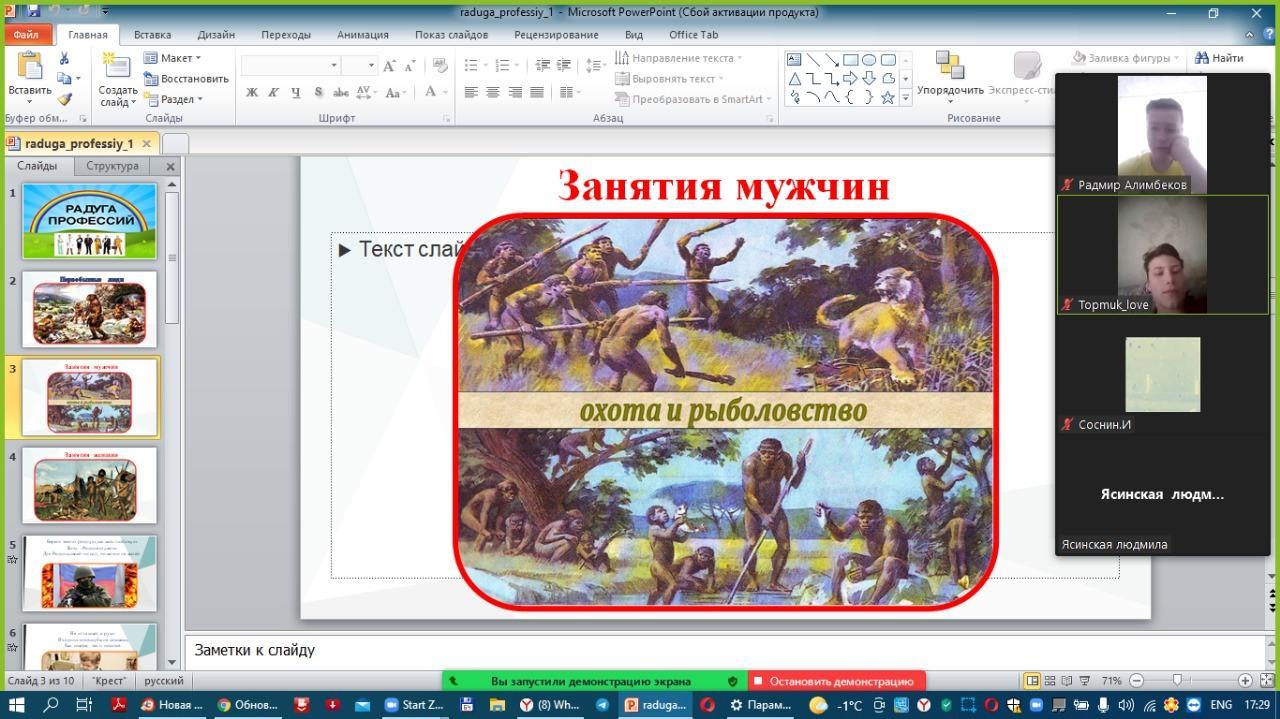This screenshot has width=1280, height=719.
Task: Click the Clear Formatting icon
Action: [x=439, y=66]
